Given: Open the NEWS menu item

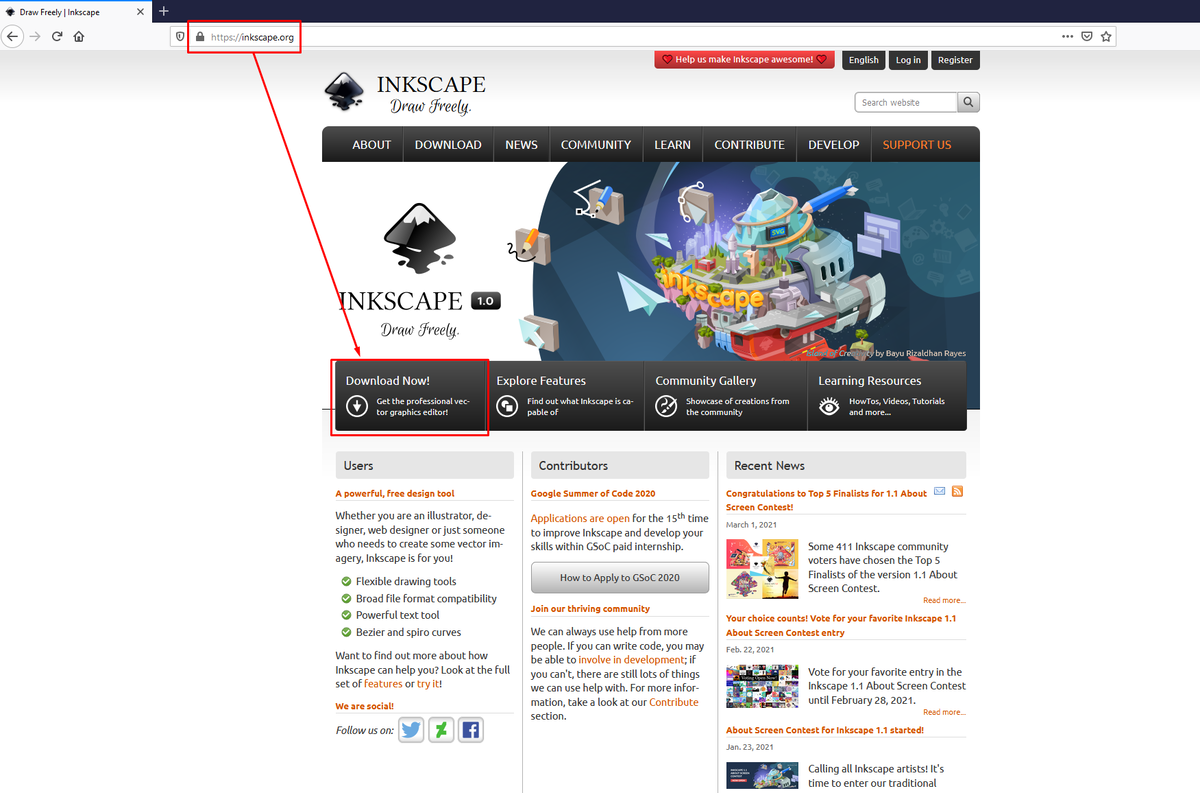Looking at the screenshot, I should tap(521, 145).
